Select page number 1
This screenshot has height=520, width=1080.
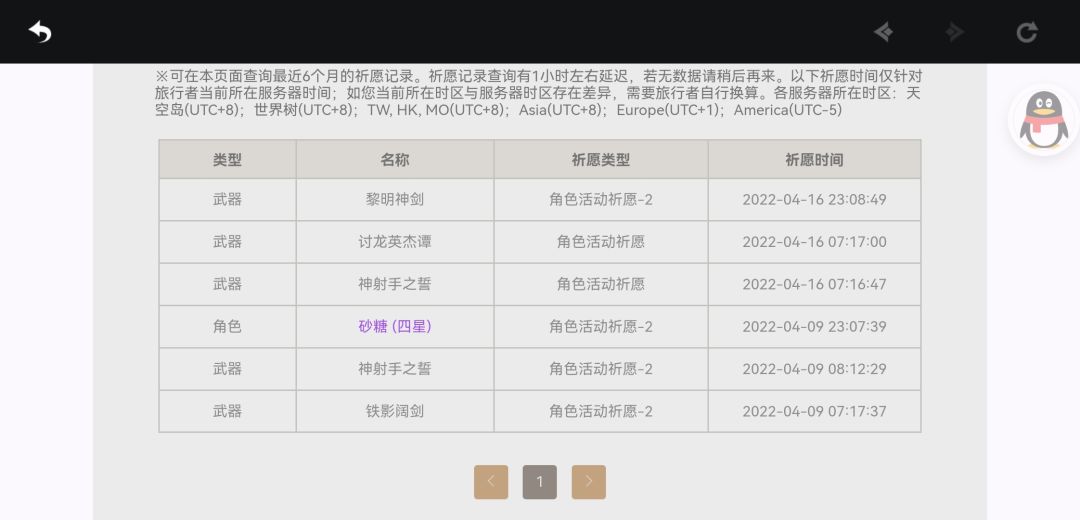[x=540, y=482]
